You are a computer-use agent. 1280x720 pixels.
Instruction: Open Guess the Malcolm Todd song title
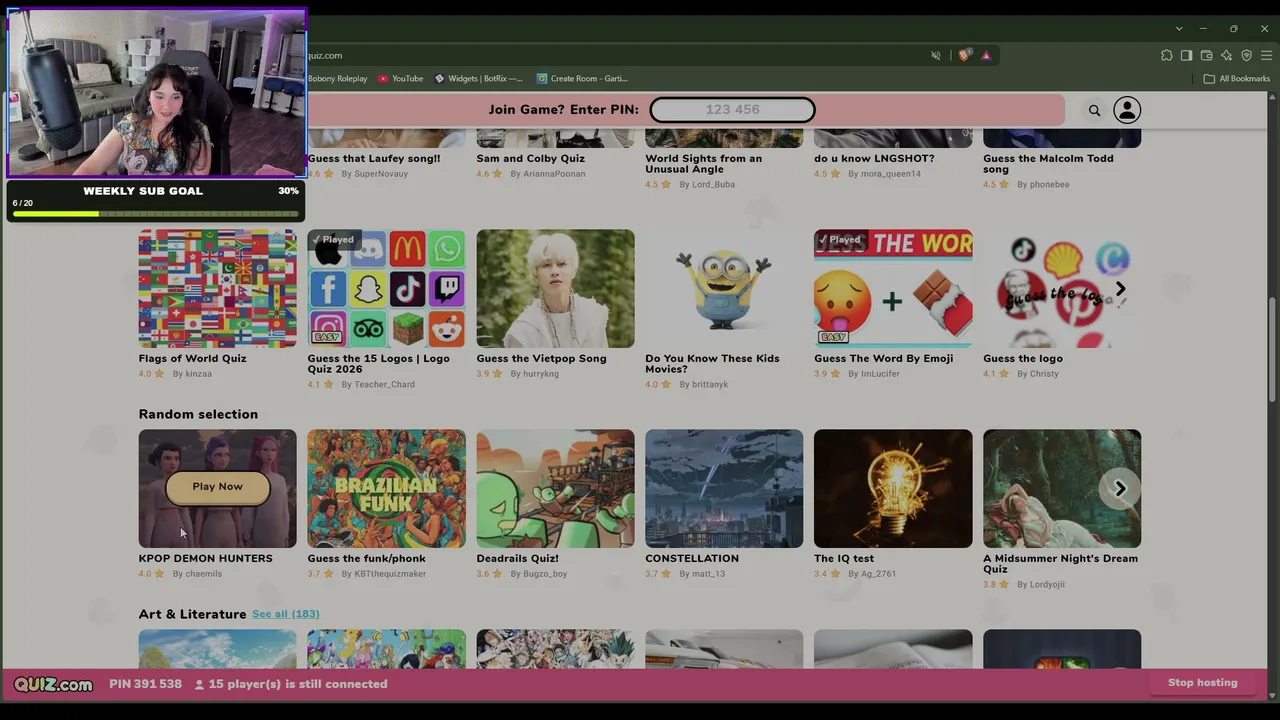[x=1048, y=164]
